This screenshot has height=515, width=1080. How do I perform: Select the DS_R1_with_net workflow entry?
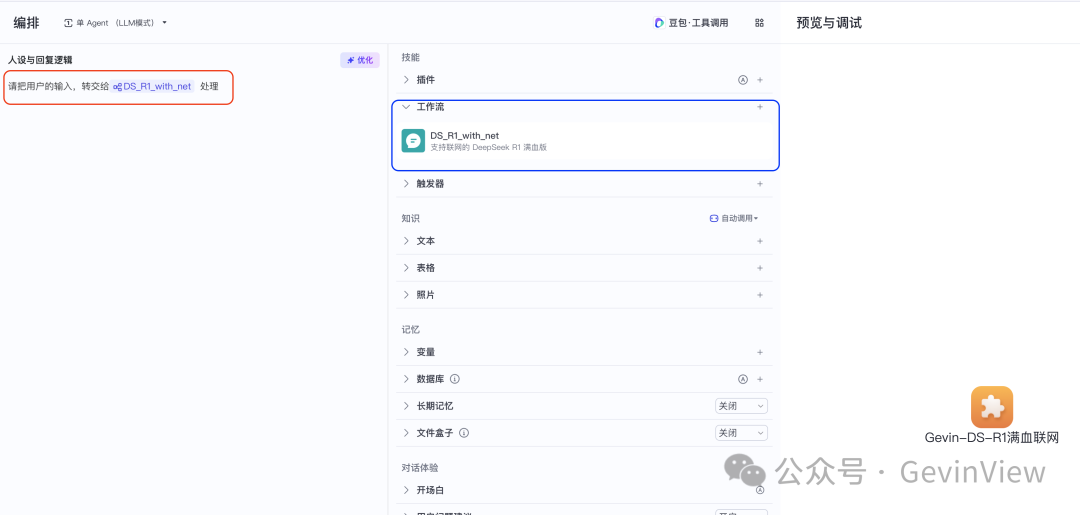click(x=585, y=140)
